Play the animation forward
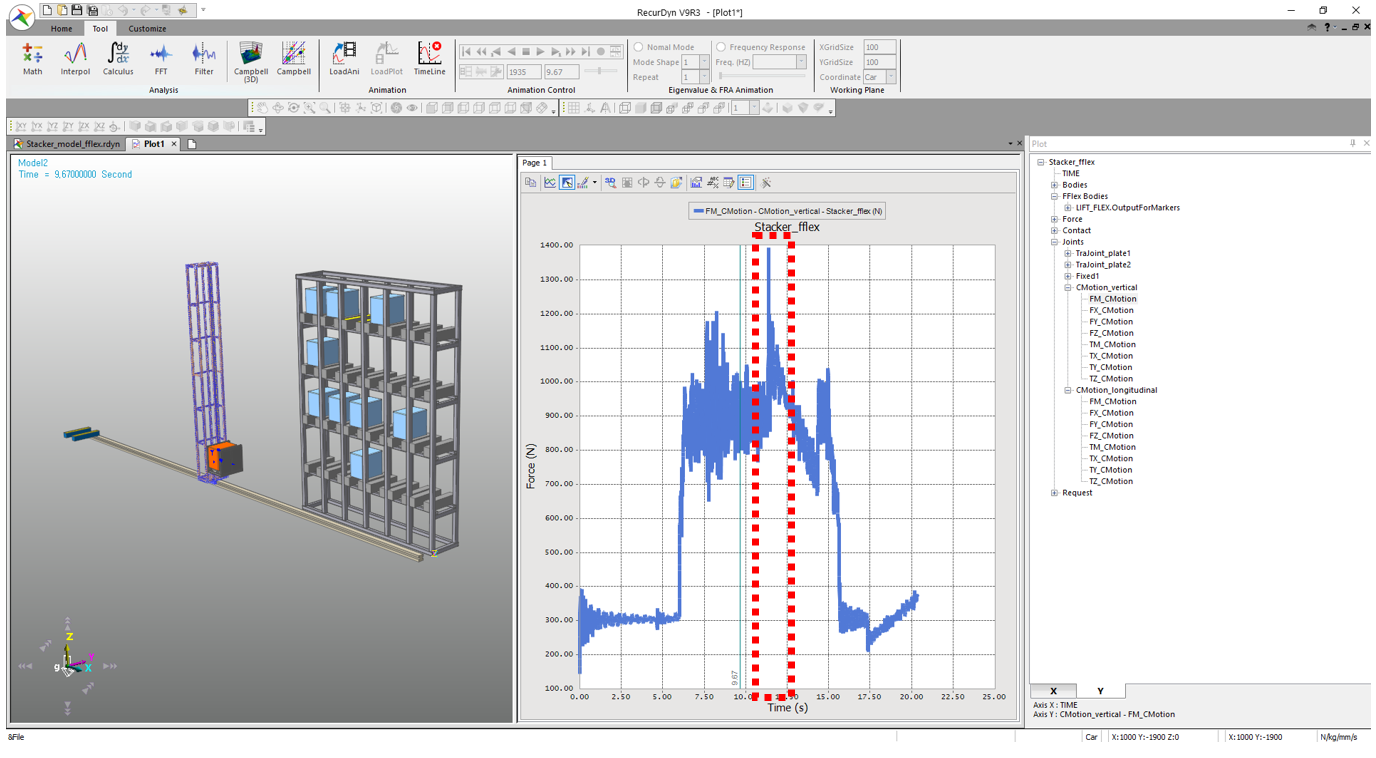Image resolution: width=1376 pixels, height=758 pixels. pyautogui.click(x=540, y=52)
